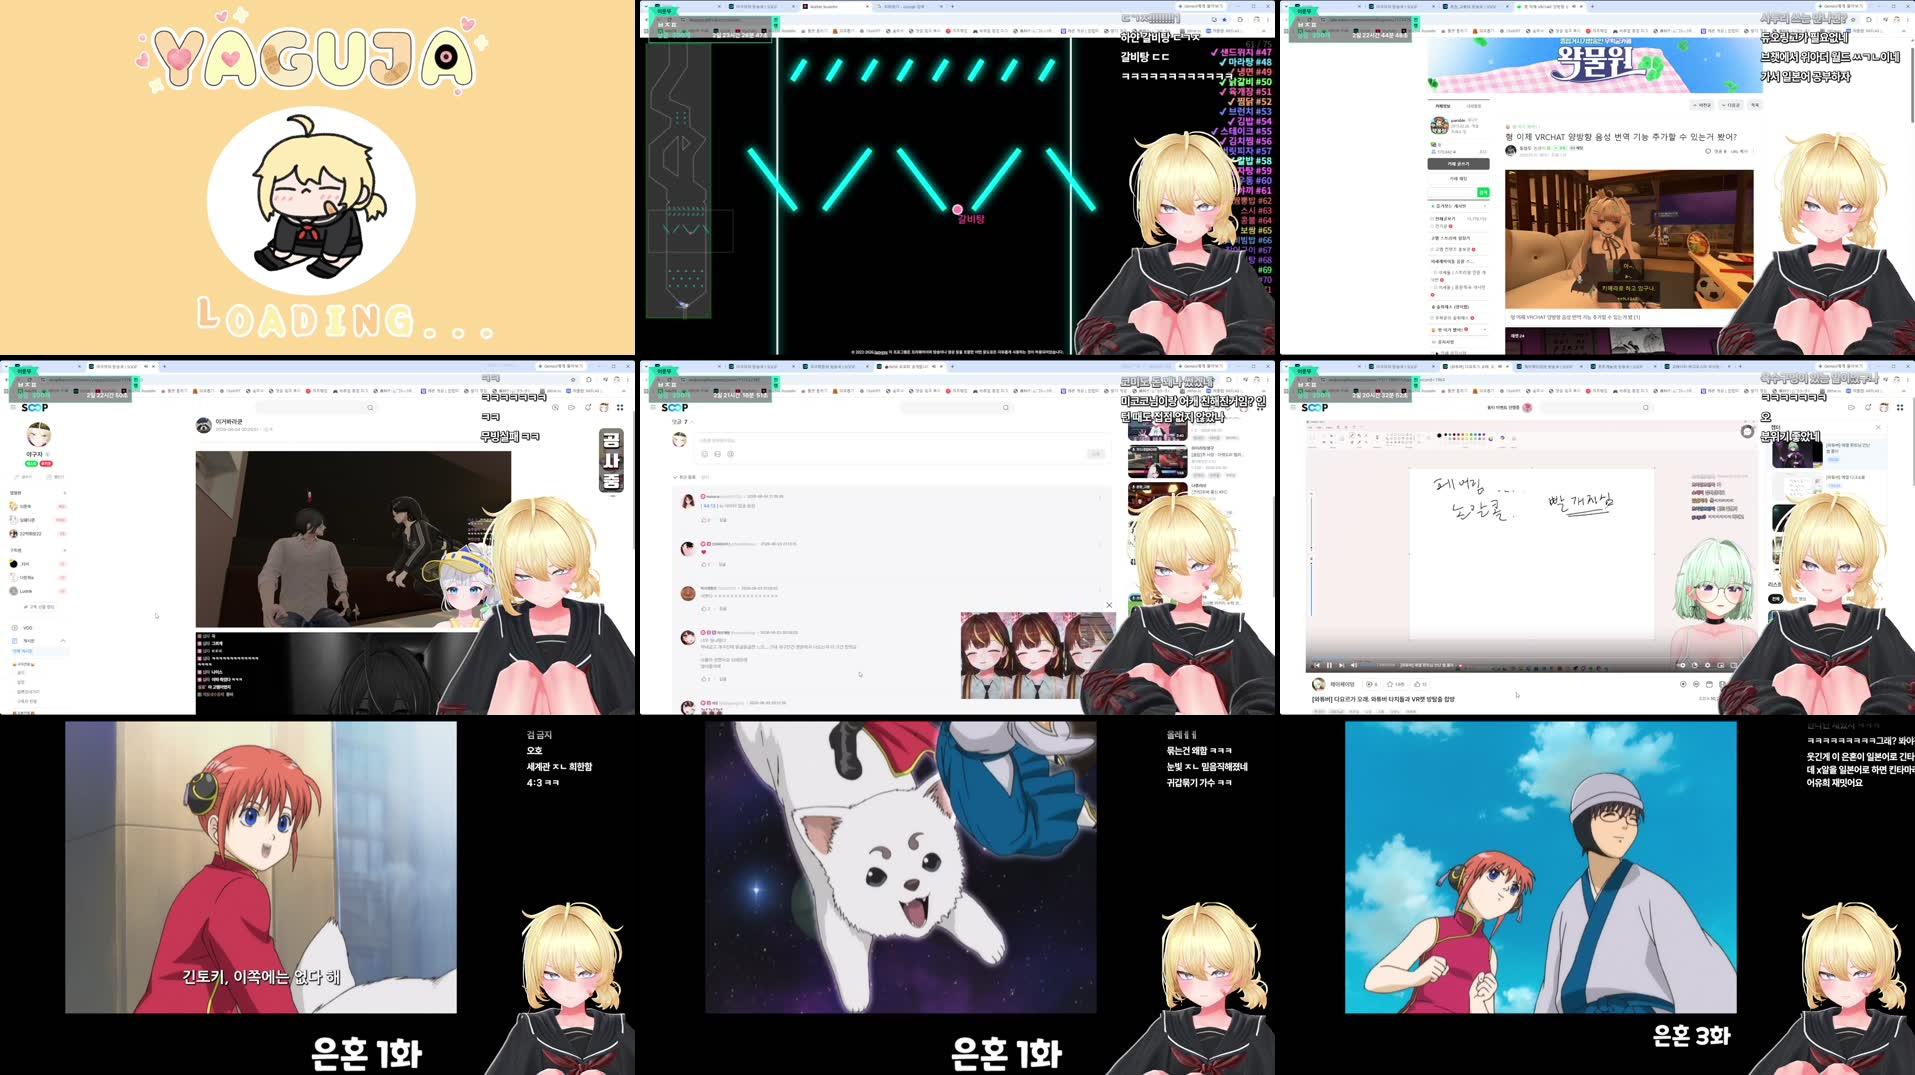This screenshot has width=1915, height=1075.
Task: Close the playlist side panel with the X
Action: coord(1878,427)
